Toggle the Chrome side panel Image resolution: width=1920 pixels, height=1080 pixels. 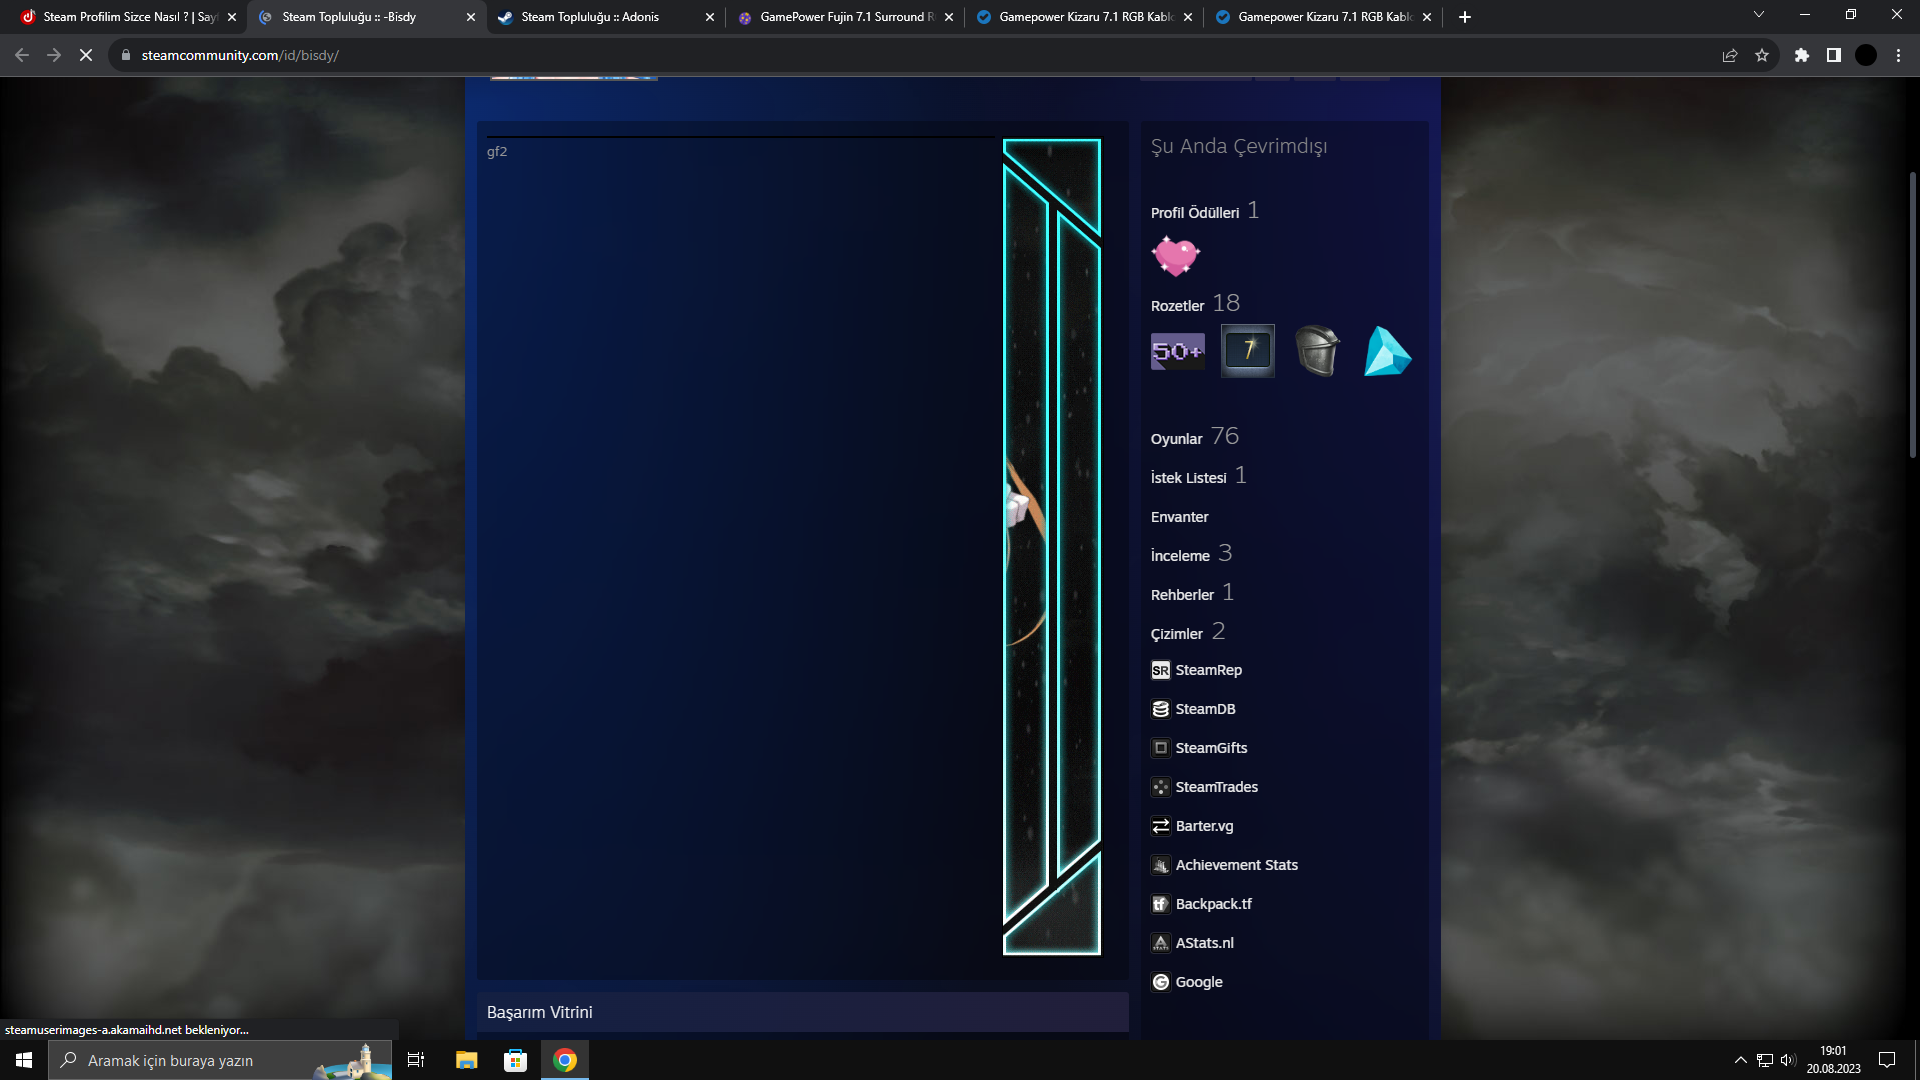pyautogui.click(x=1833, y=55)
